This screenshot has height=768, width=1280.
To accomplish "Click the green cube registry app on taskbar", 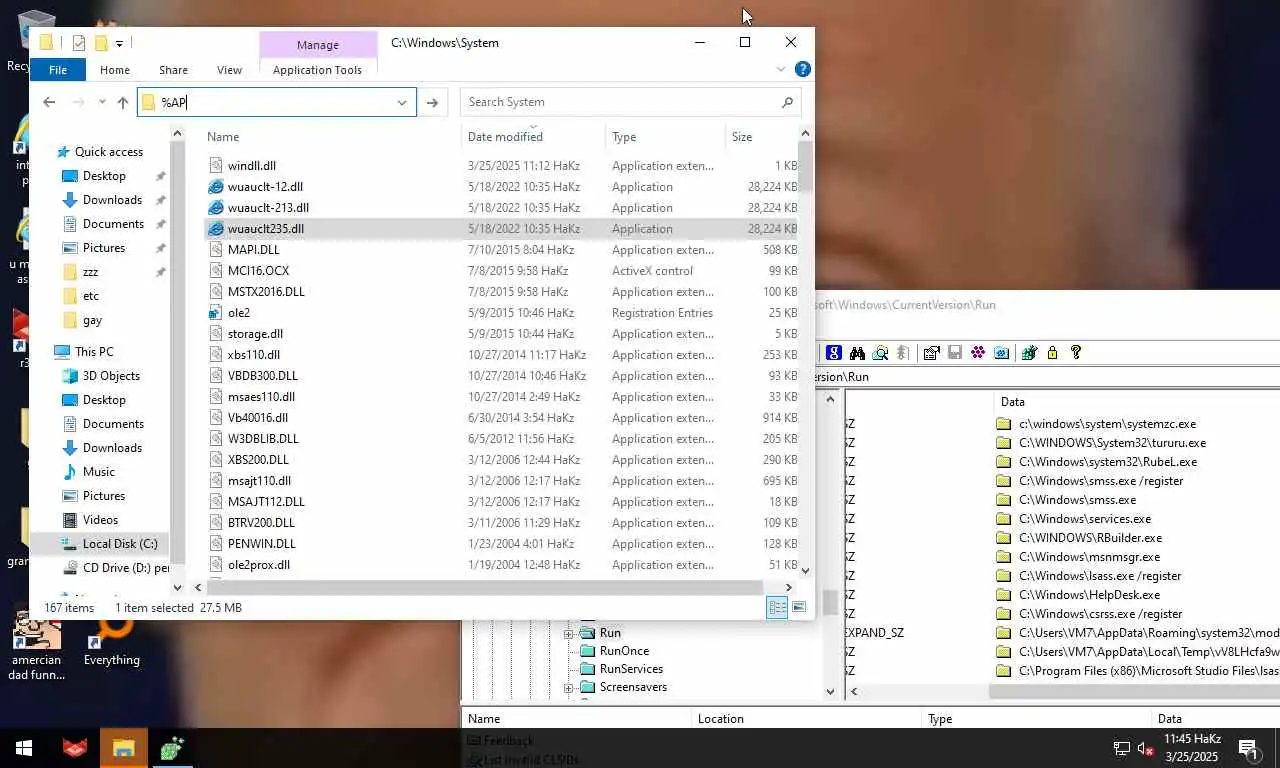I will 173,748.
